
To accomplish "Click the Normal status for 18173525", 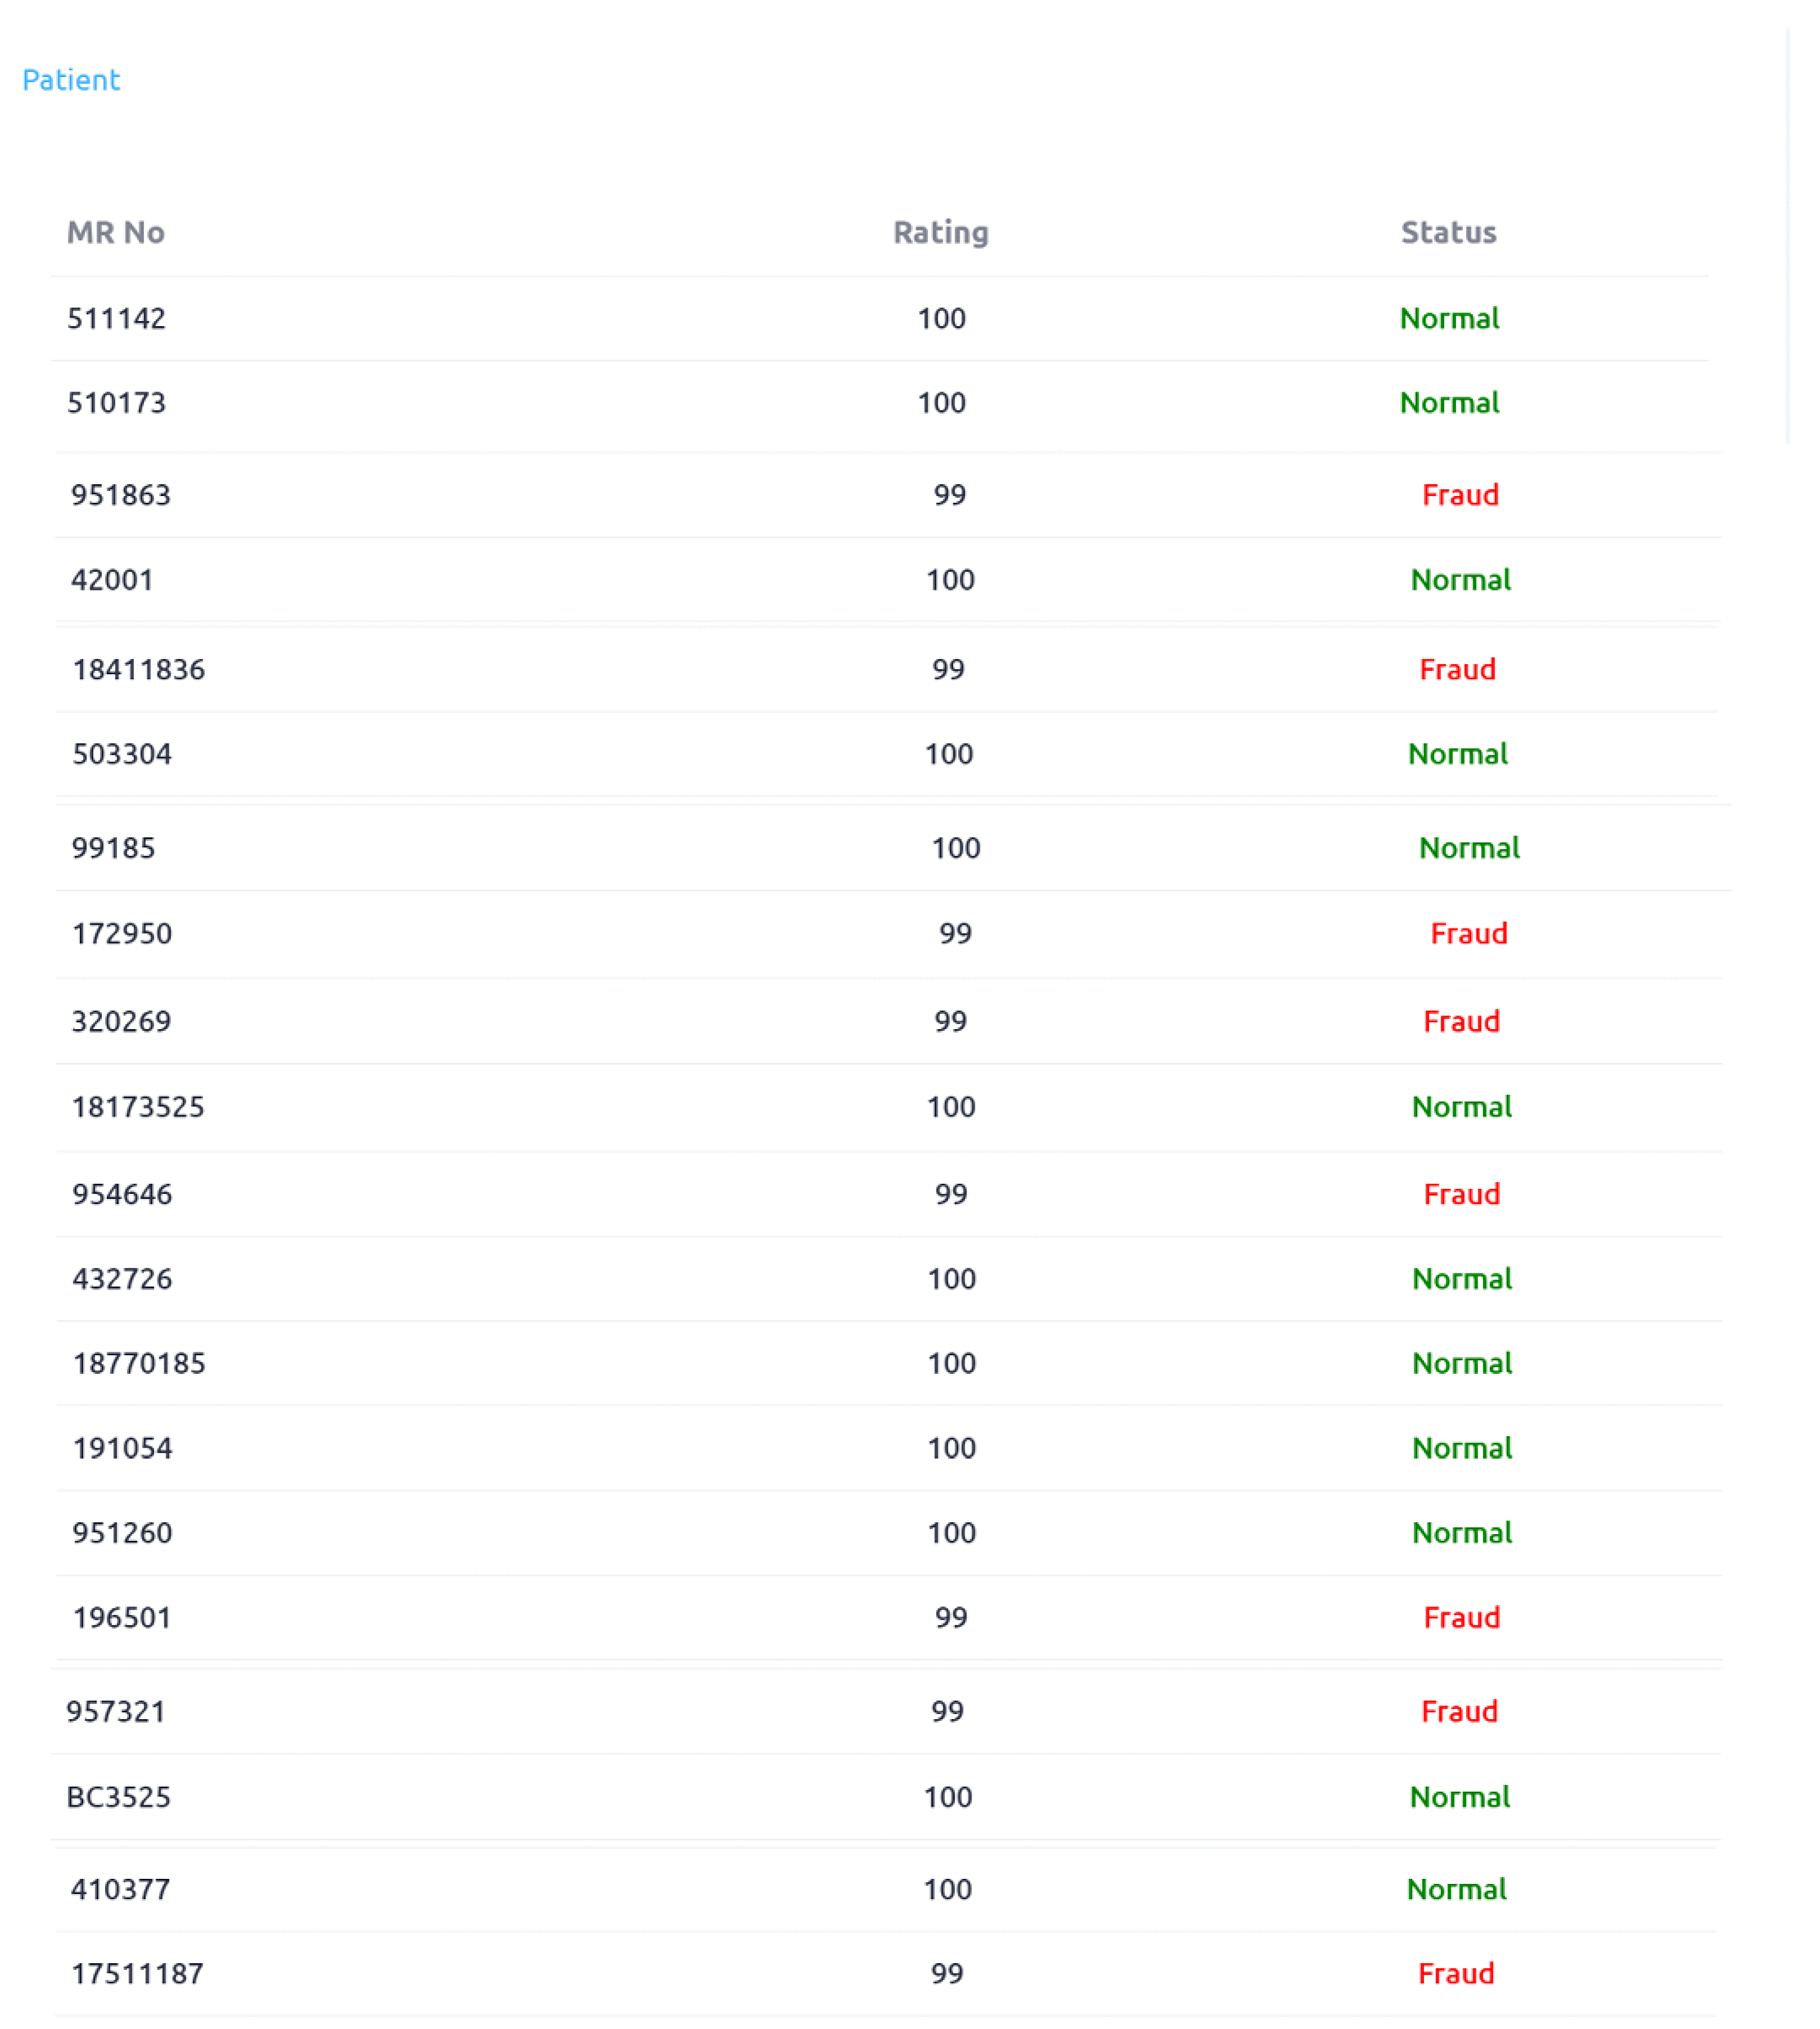I will click(x=1461, y=1107).
